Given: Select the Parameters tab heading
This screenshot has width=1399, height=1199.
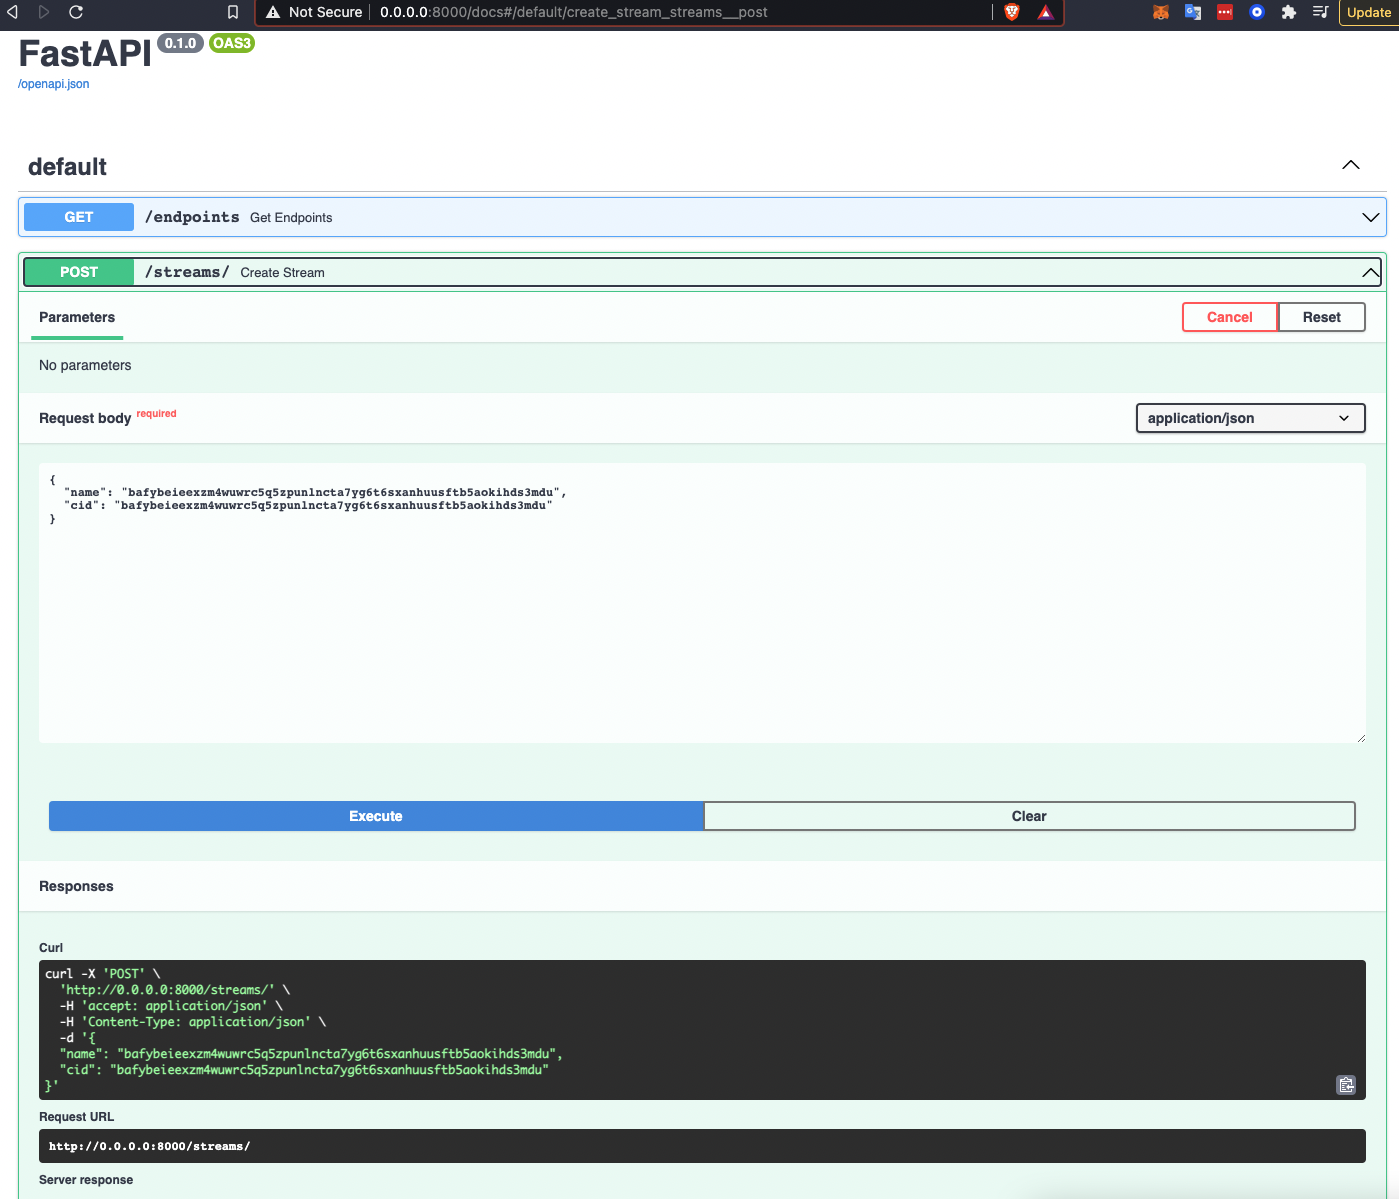Looking at the screenshot, I should coord(77,317).
